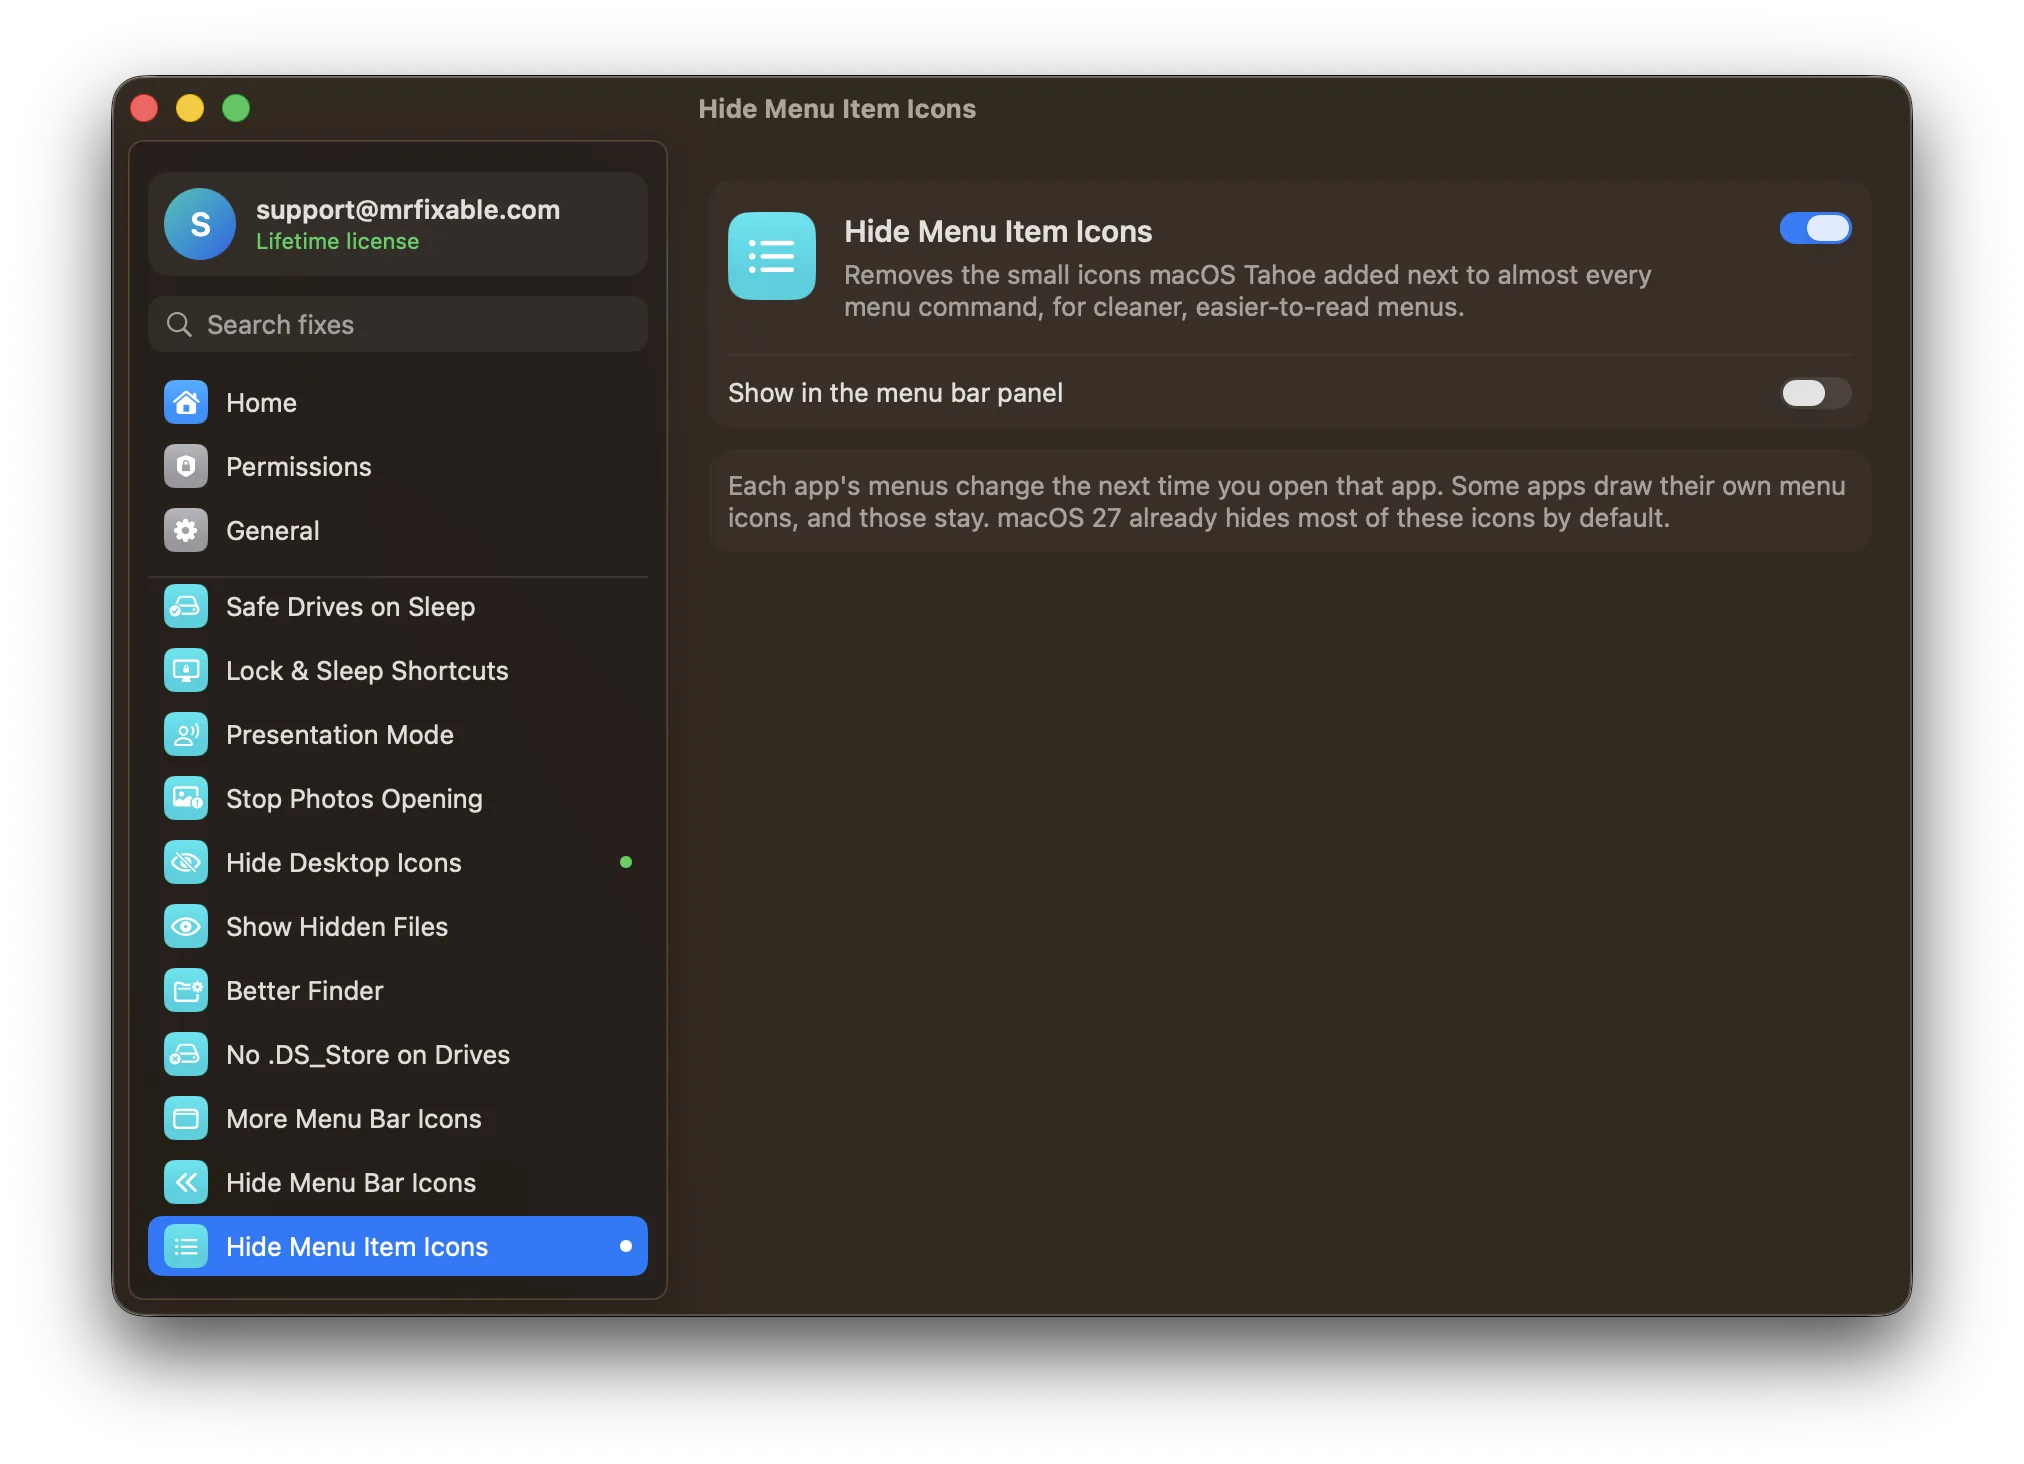Open the support@mrfixable.com account
The width and height of the screenshot is (2024, 1464).
click(398, 224)
